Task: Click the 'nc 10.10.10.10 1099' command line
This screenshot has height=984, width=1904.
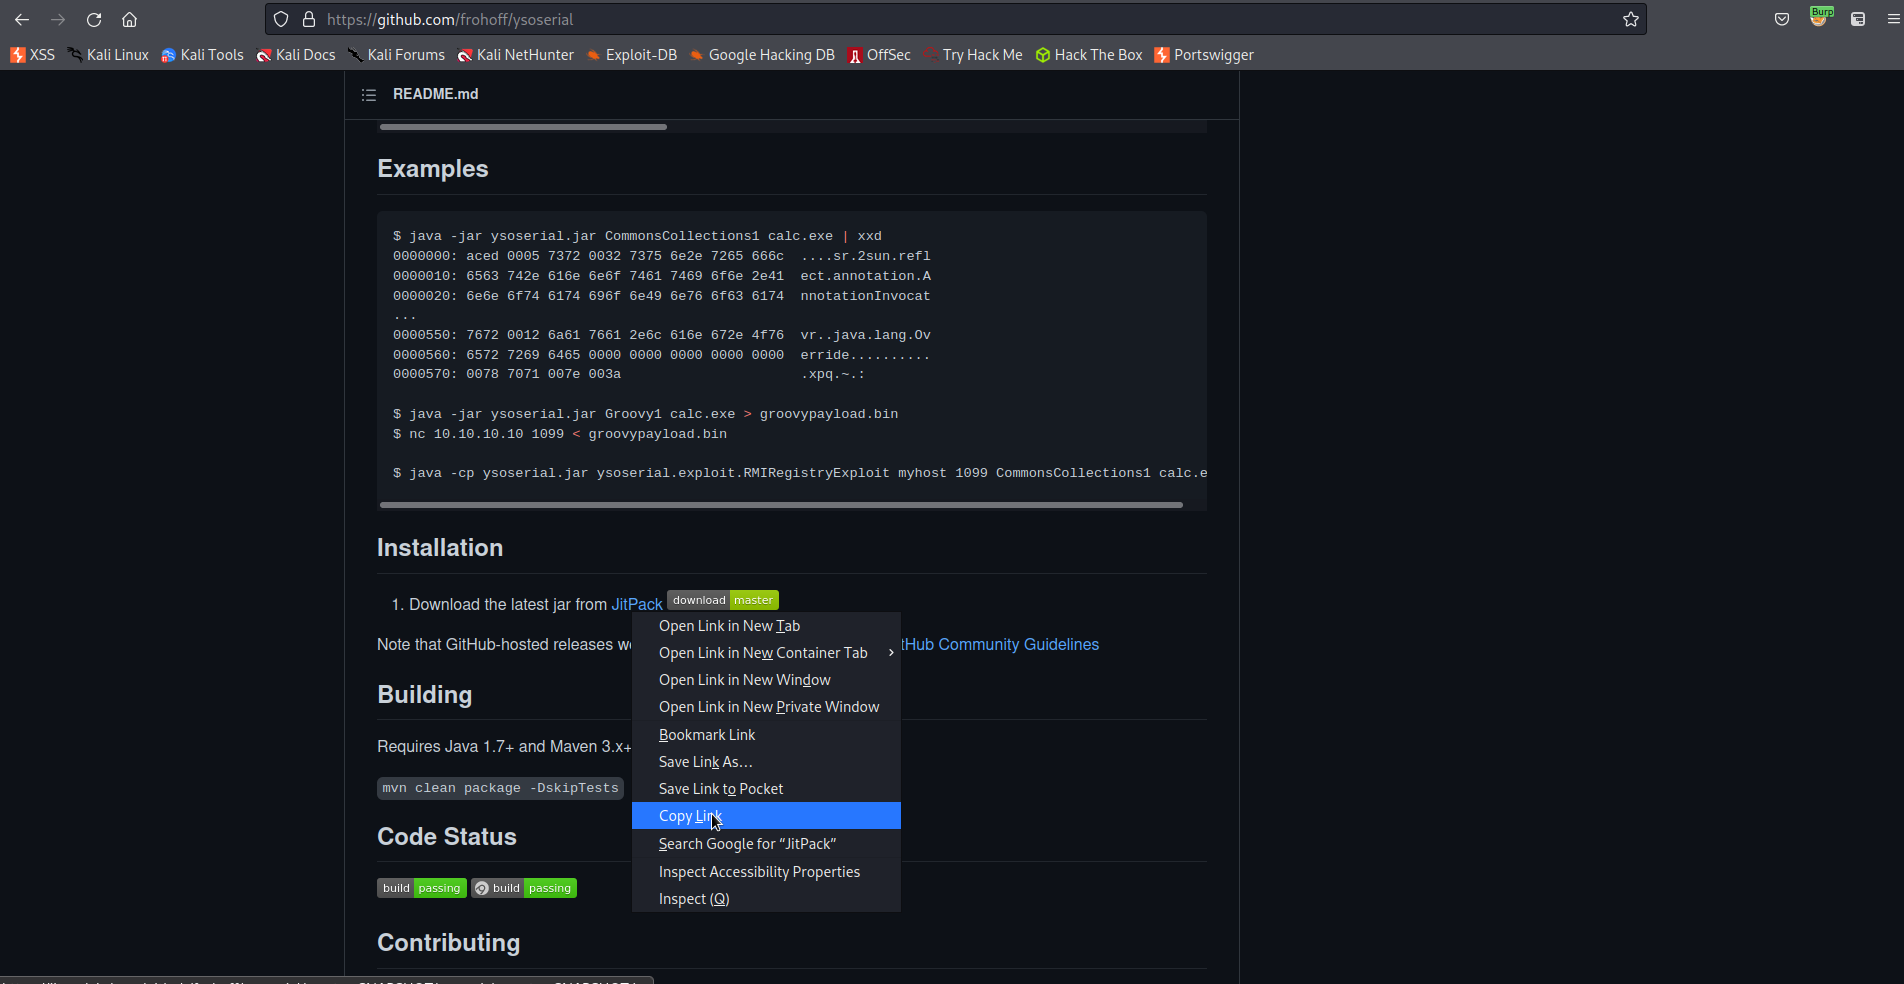Action: click(560, 434)
